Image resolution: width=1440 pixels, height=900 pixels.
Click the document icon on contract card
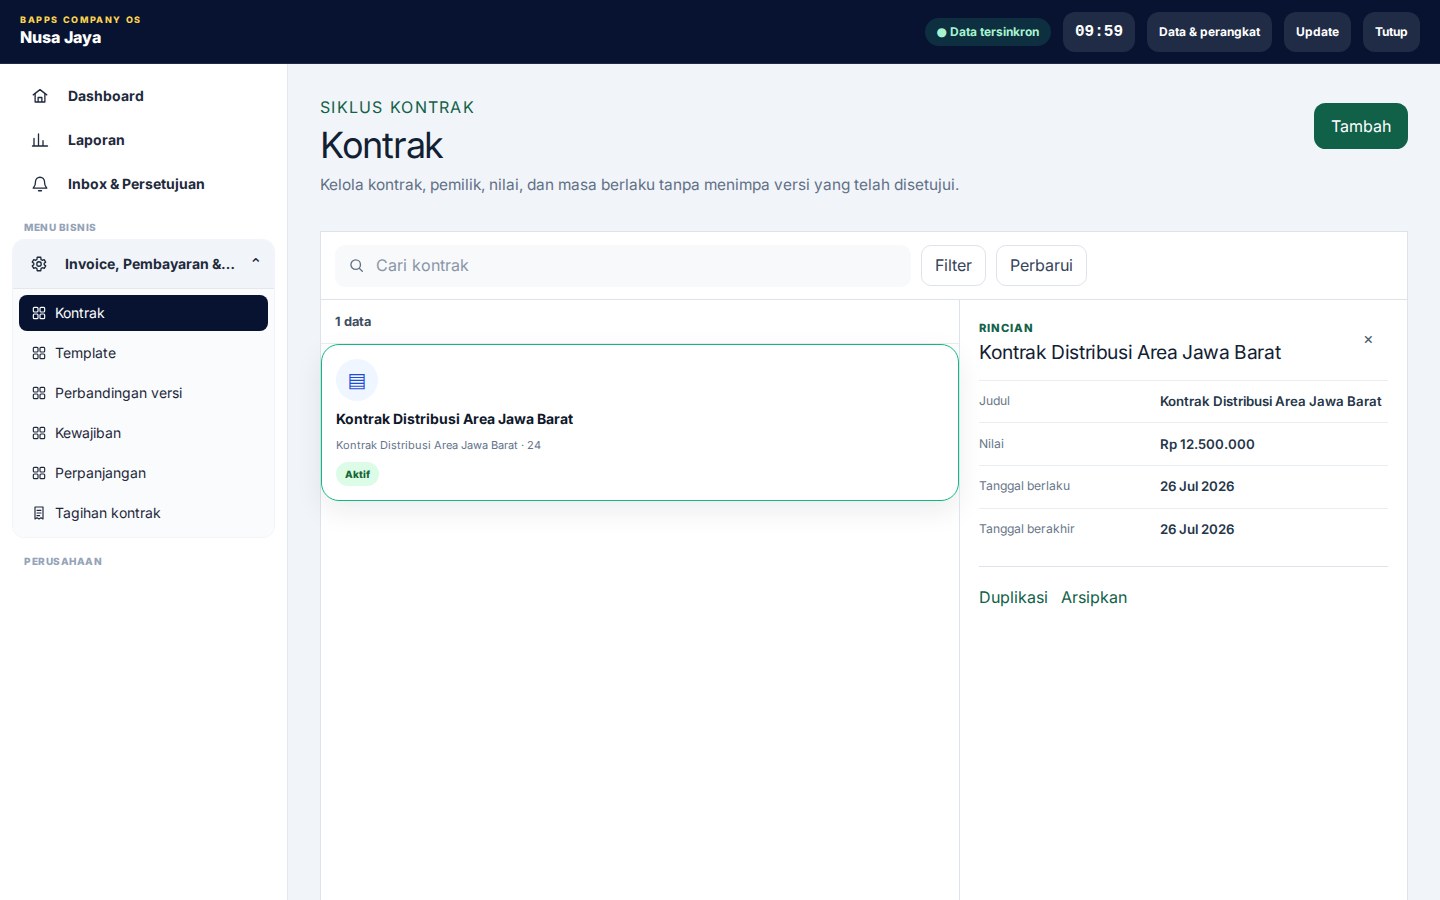[357, 381]
